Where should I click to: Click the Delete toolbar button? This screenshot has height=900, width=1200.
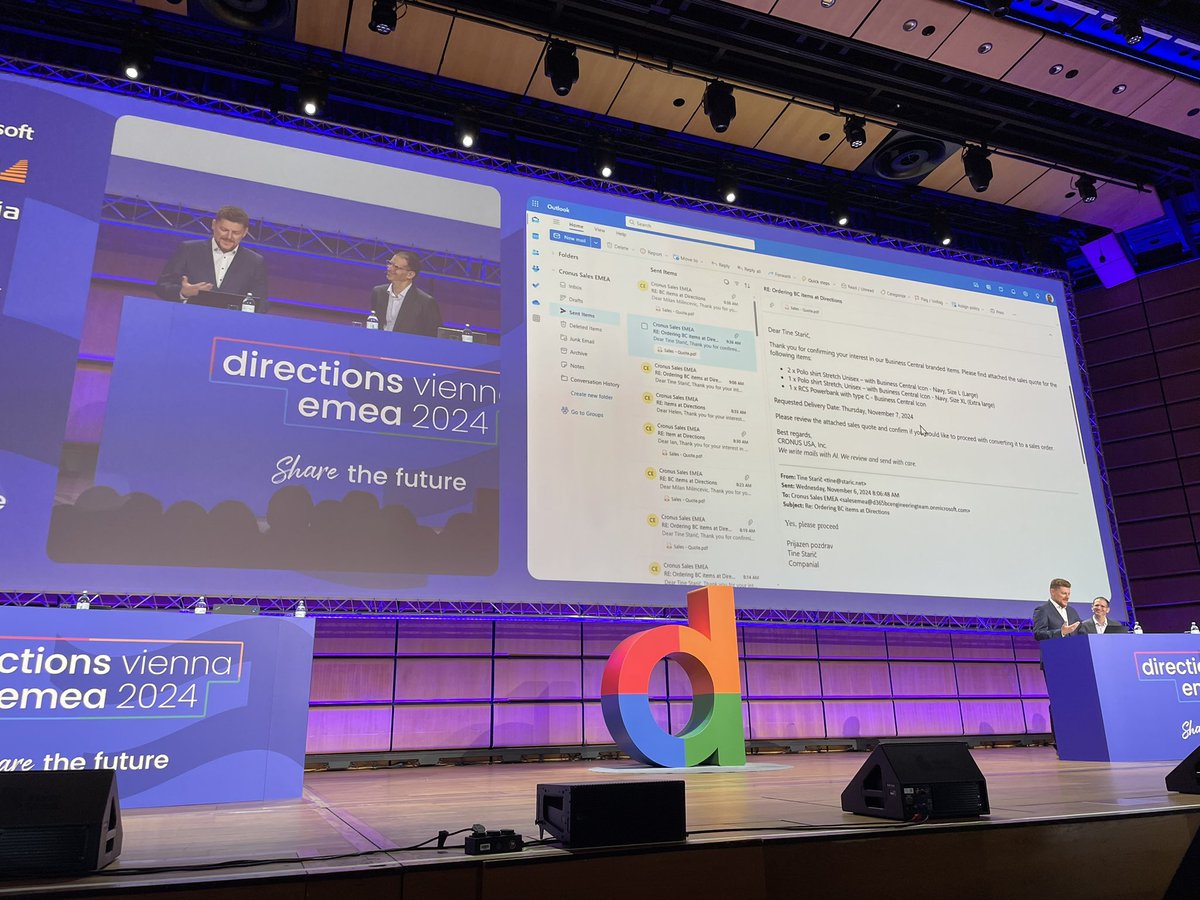[617, 246]
